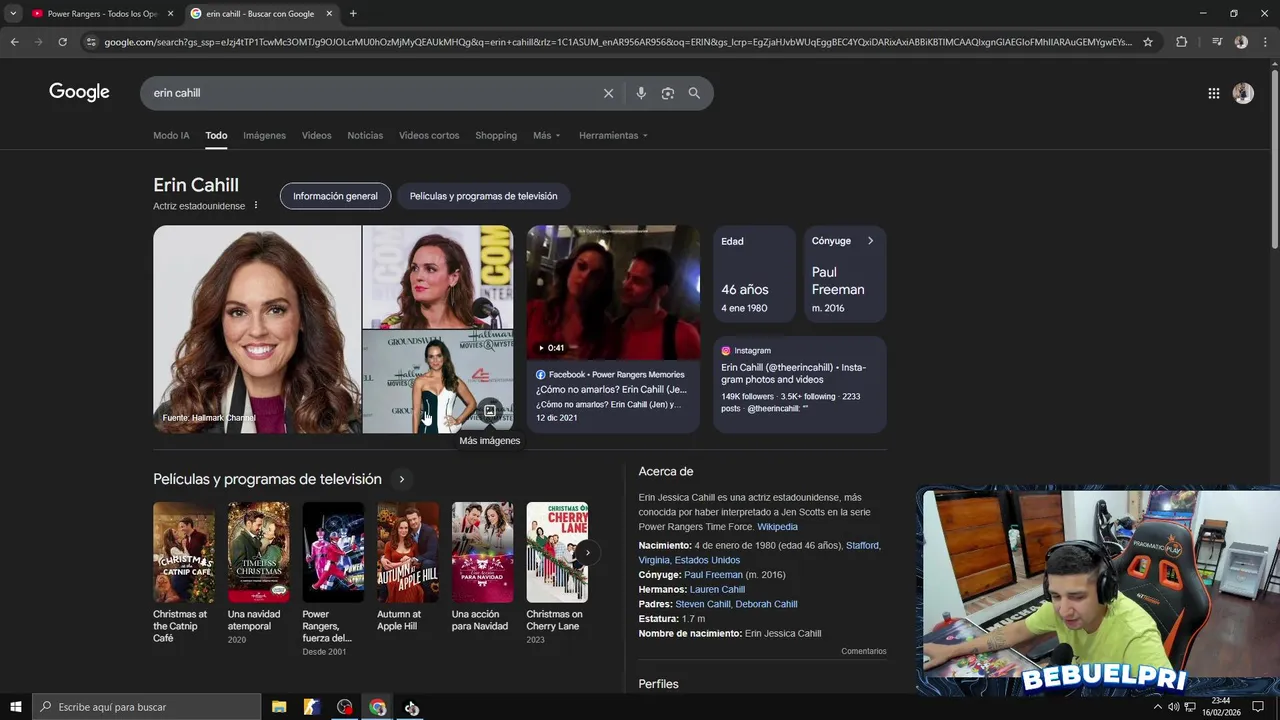The image size is (1280, 720).
Task: Open the Lauren Cahill sibling link
Action: (717, 590)
